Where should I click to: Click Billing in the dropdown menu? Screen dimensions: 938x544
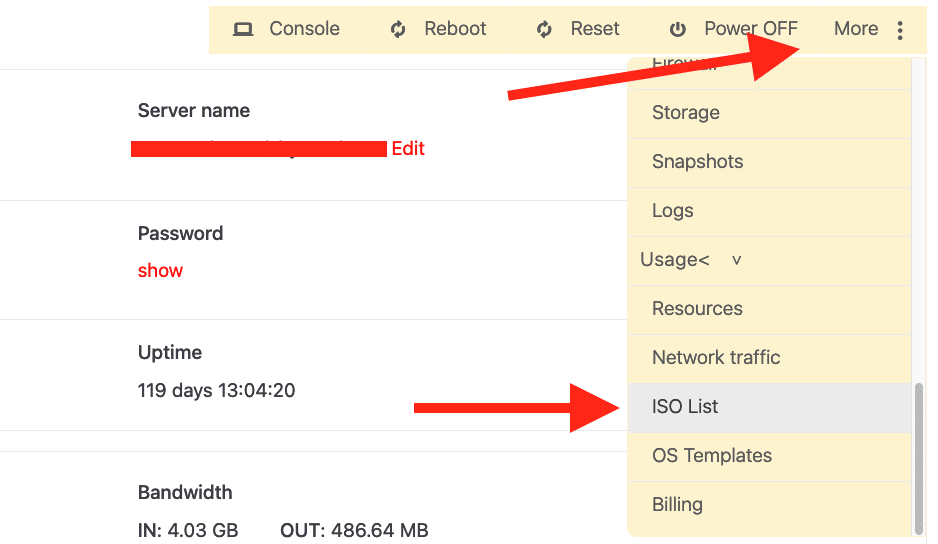tap(677, 504)
